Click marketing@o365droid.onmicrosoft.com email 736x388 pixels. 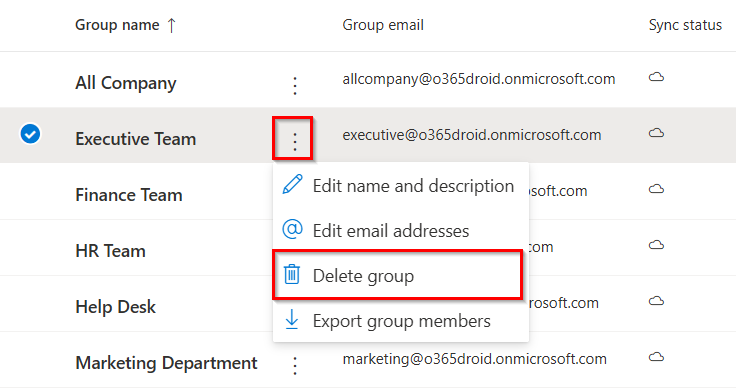[475, 359]
